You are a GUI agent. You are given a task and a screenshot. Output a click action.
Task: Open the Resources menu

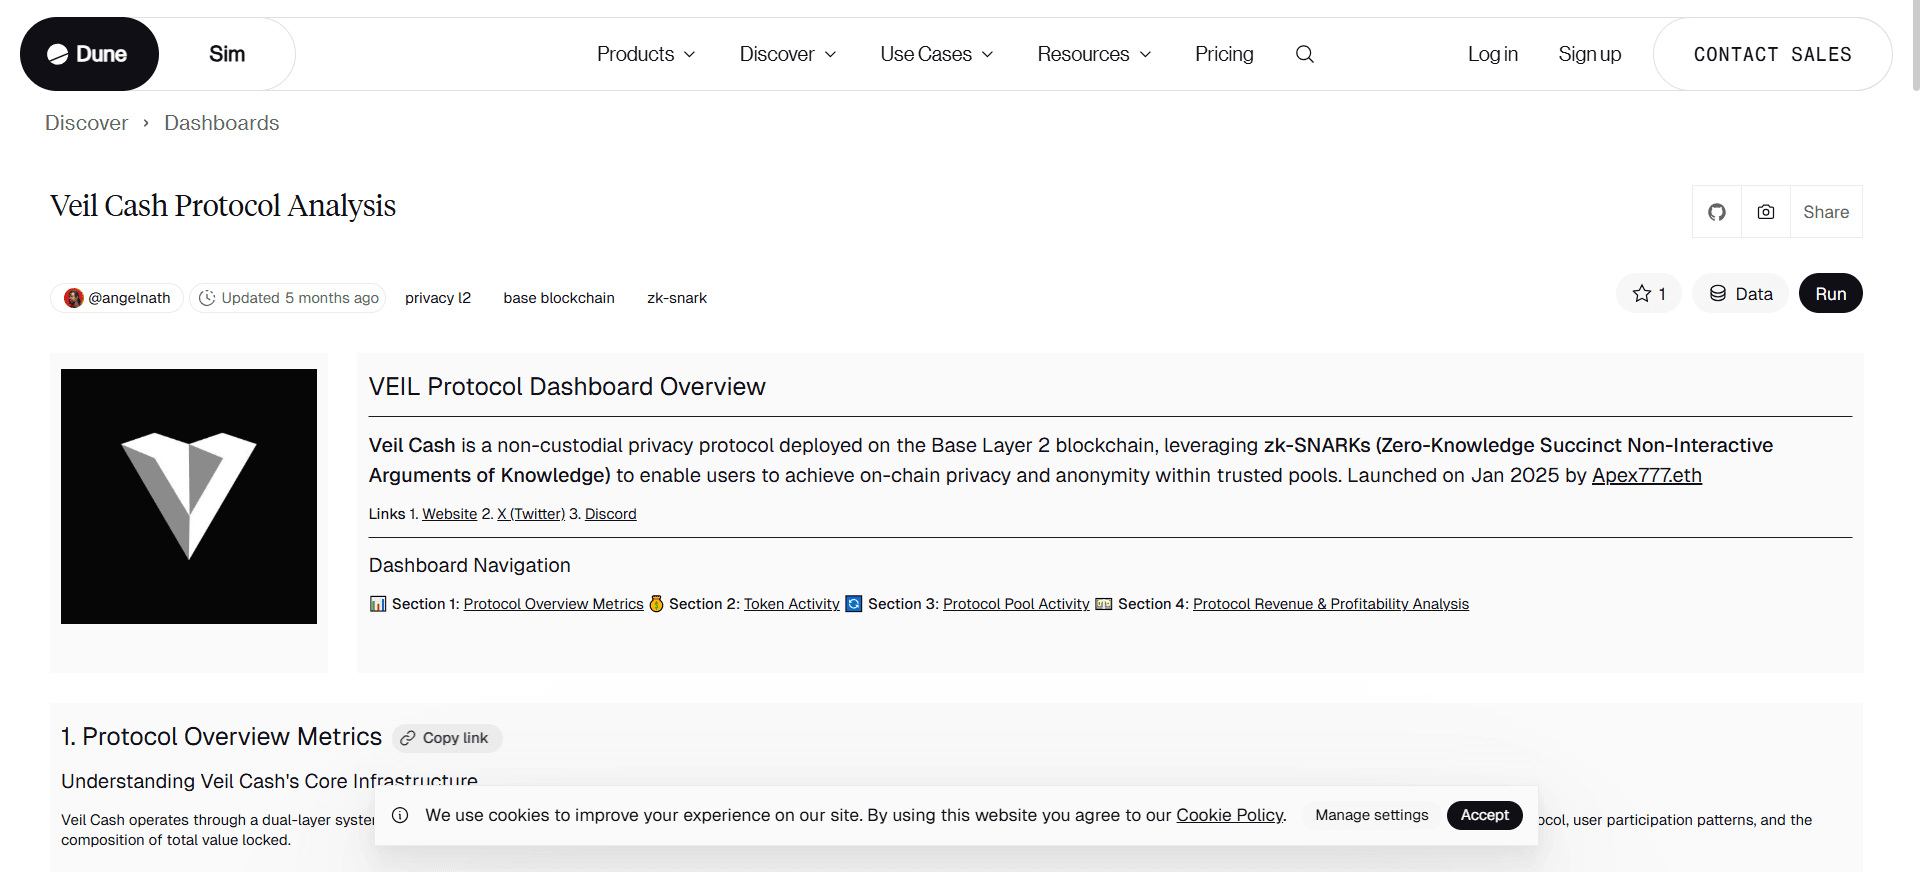[1093, 54]
